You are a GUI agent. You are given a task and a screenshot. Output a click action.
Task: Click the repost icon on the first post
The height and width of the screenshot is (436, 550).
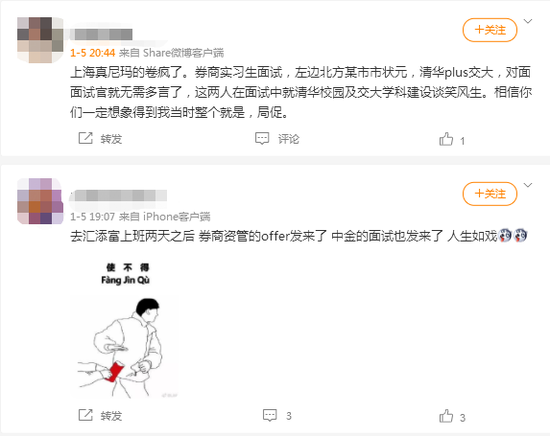pos(85,138)
